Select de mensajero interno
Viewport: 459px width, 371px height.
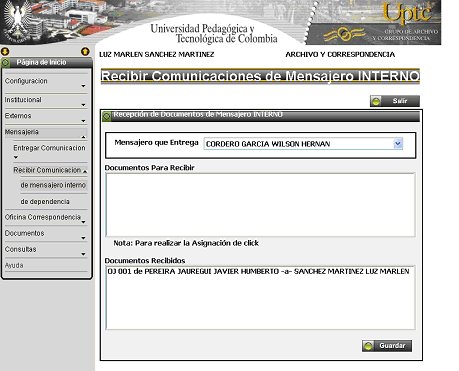(53, 185)
